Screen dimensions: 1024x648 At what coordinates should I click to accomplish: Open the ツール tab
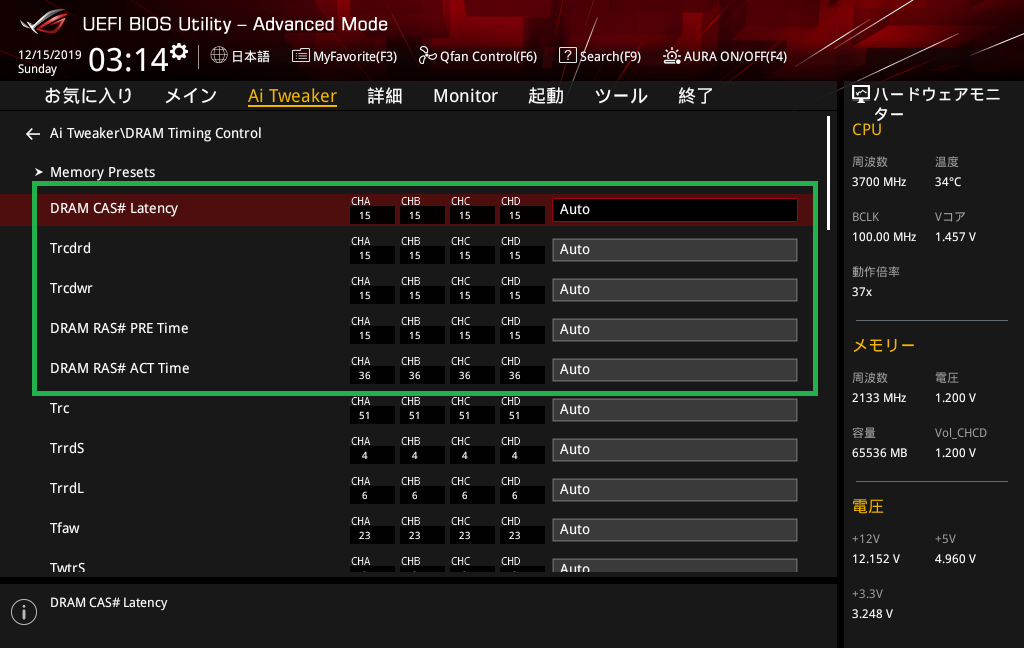click(x=621, y=96)
